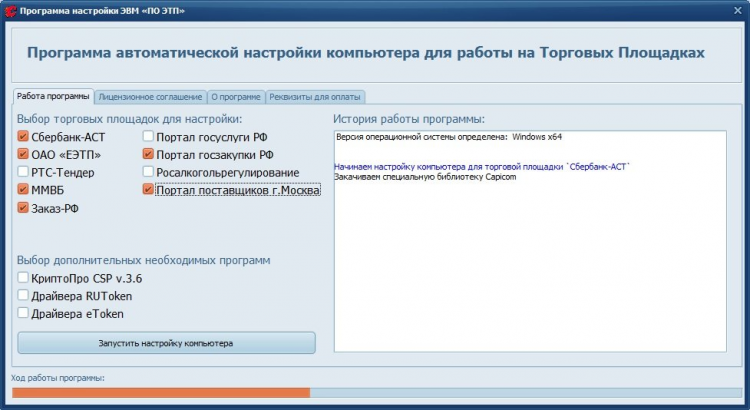Tick the Драйвера eToken checkbox
The width and height of the screenshot is (750, 410).
tap(23, 313)
